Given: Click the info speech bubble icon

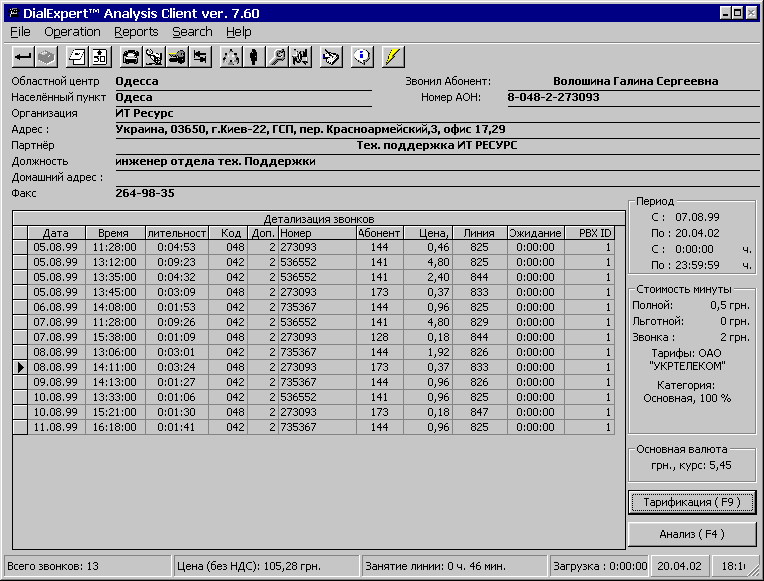Looking at the screenshot, I should pos(362,57).
